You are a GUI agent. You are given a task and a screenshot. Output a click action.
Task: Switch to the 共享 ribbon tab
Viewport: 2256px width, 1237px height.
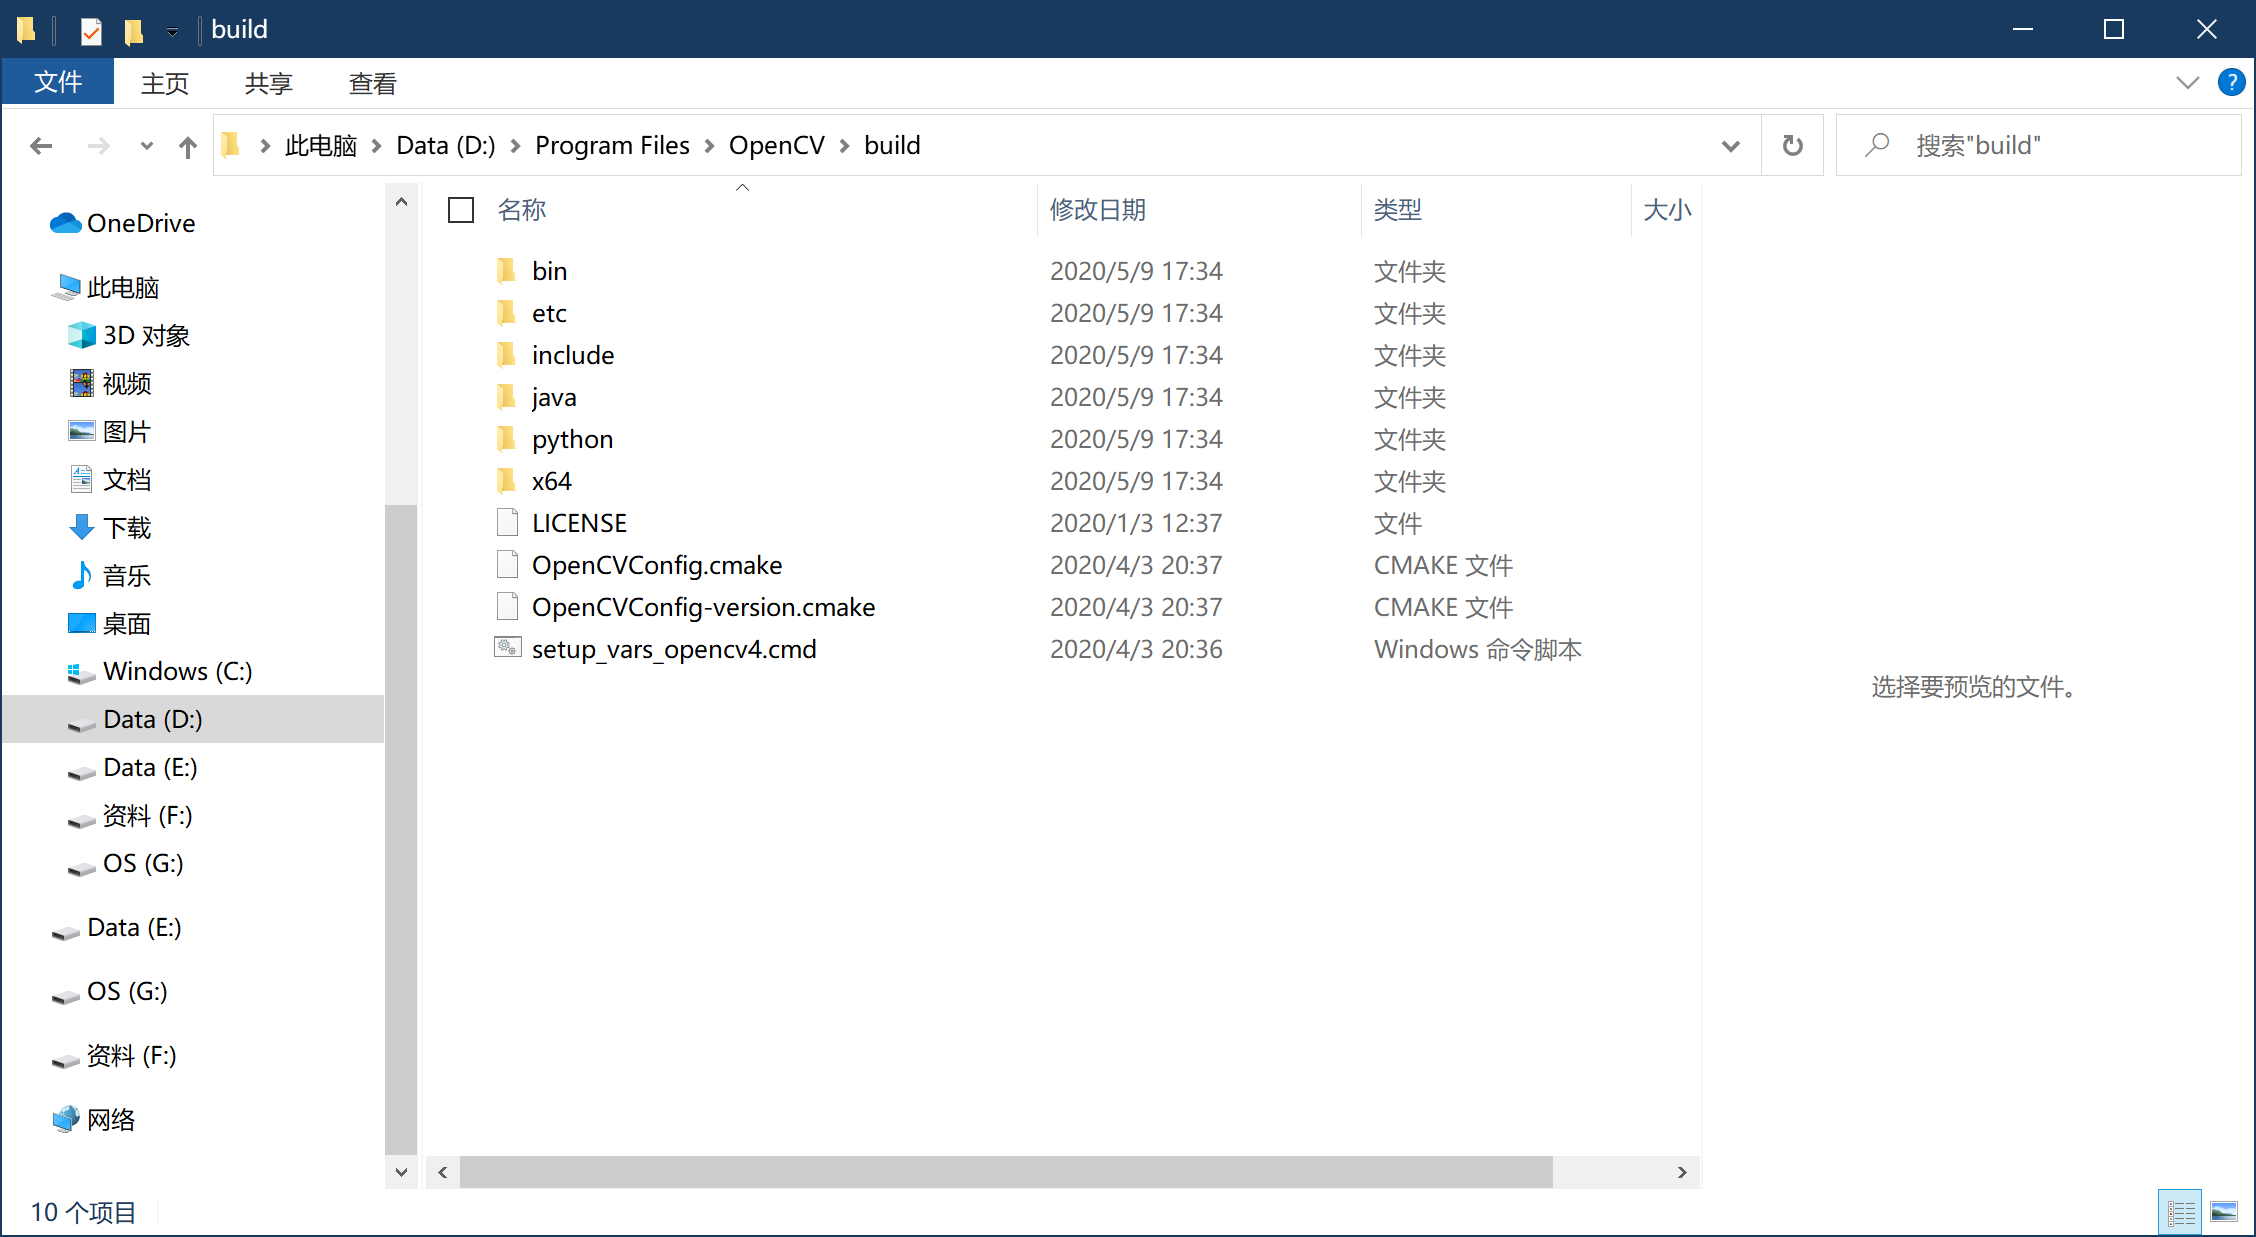click(x=269, y=83)
